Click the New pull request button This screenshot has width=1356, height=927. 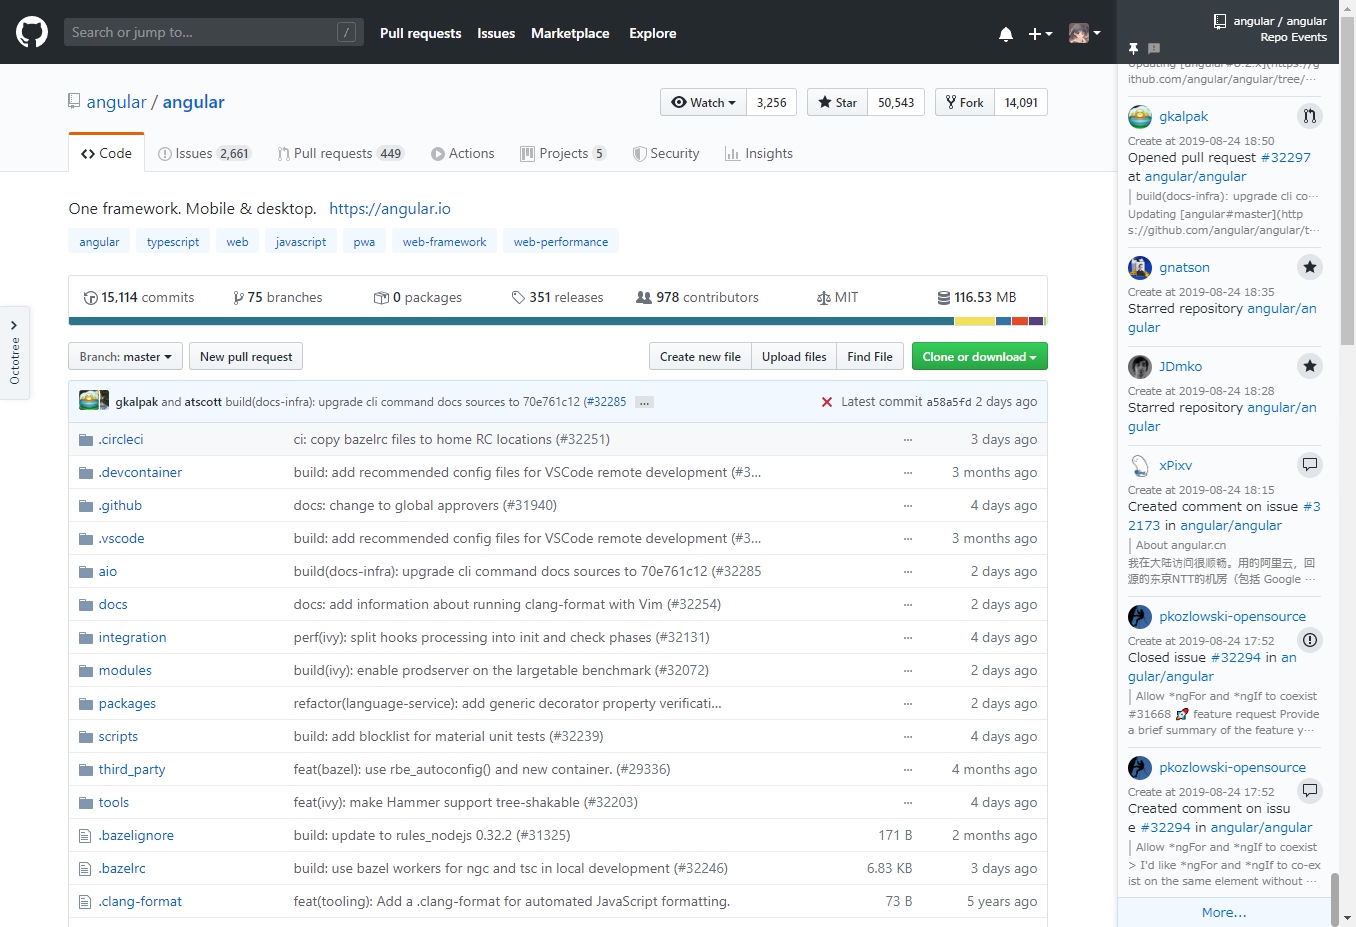pyautogui.click(x=246, y=357)
